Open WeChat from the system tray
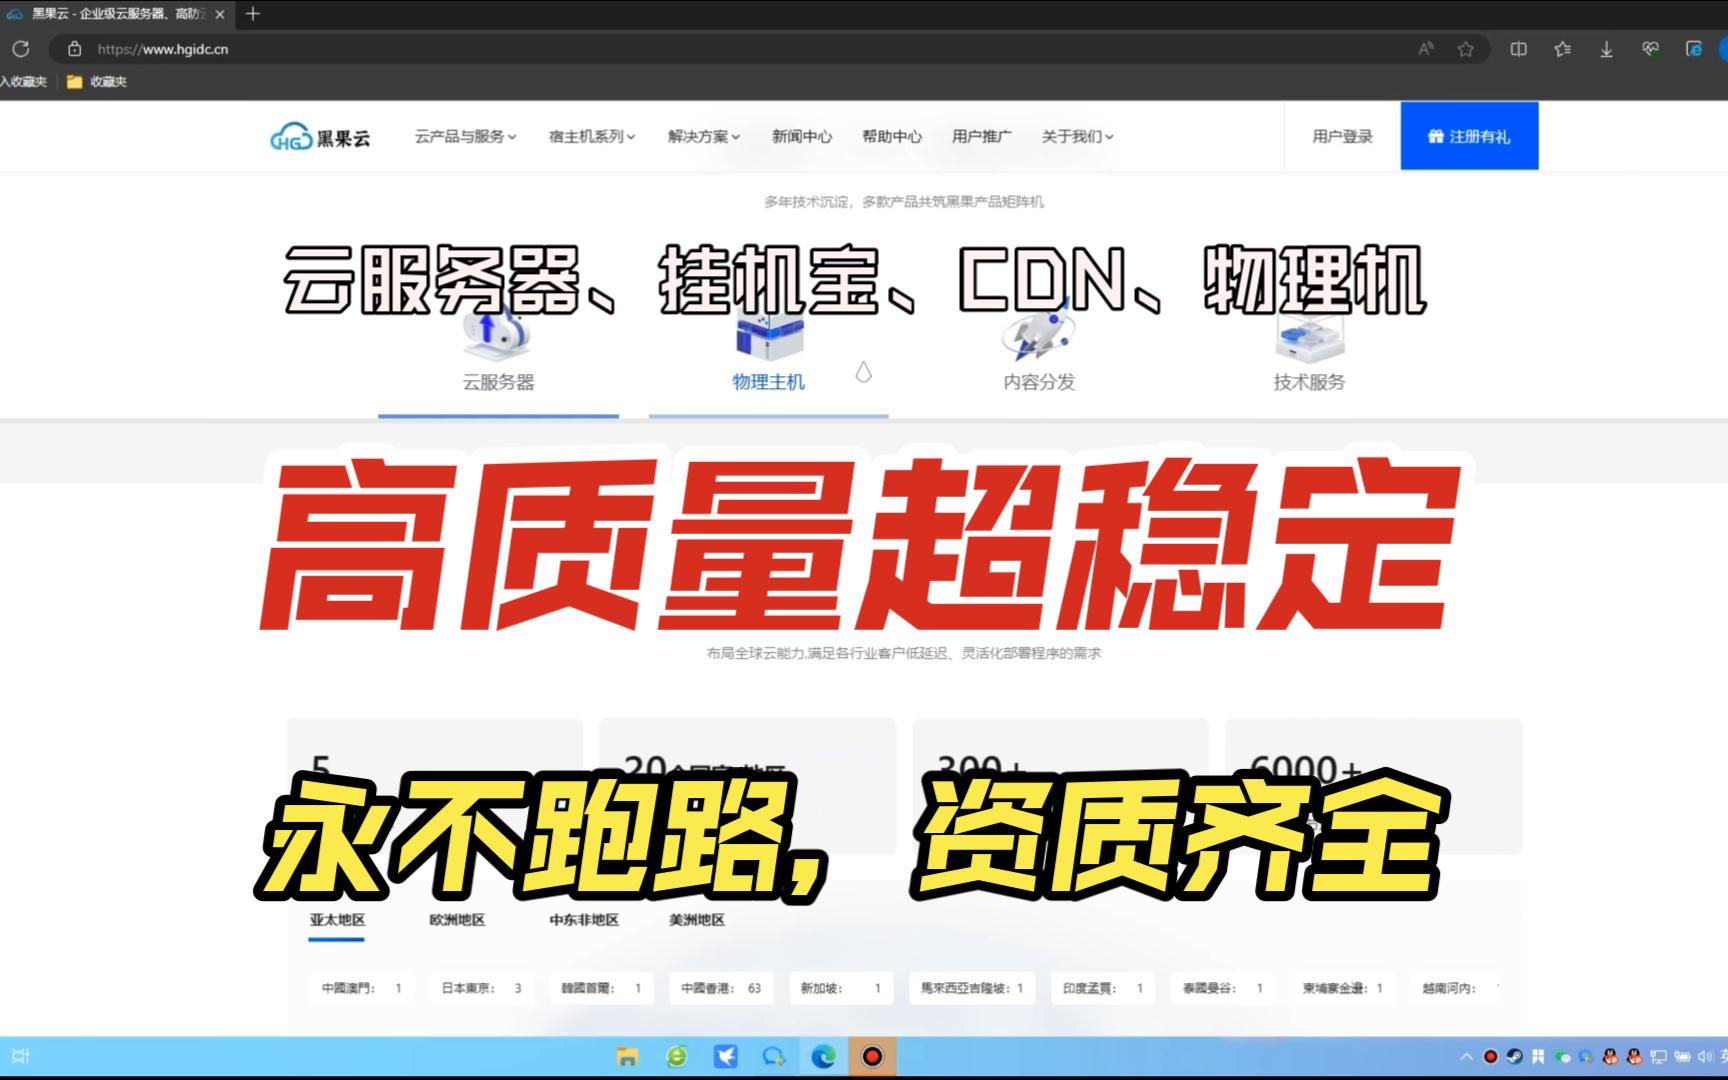 tap(1563, 1056)
